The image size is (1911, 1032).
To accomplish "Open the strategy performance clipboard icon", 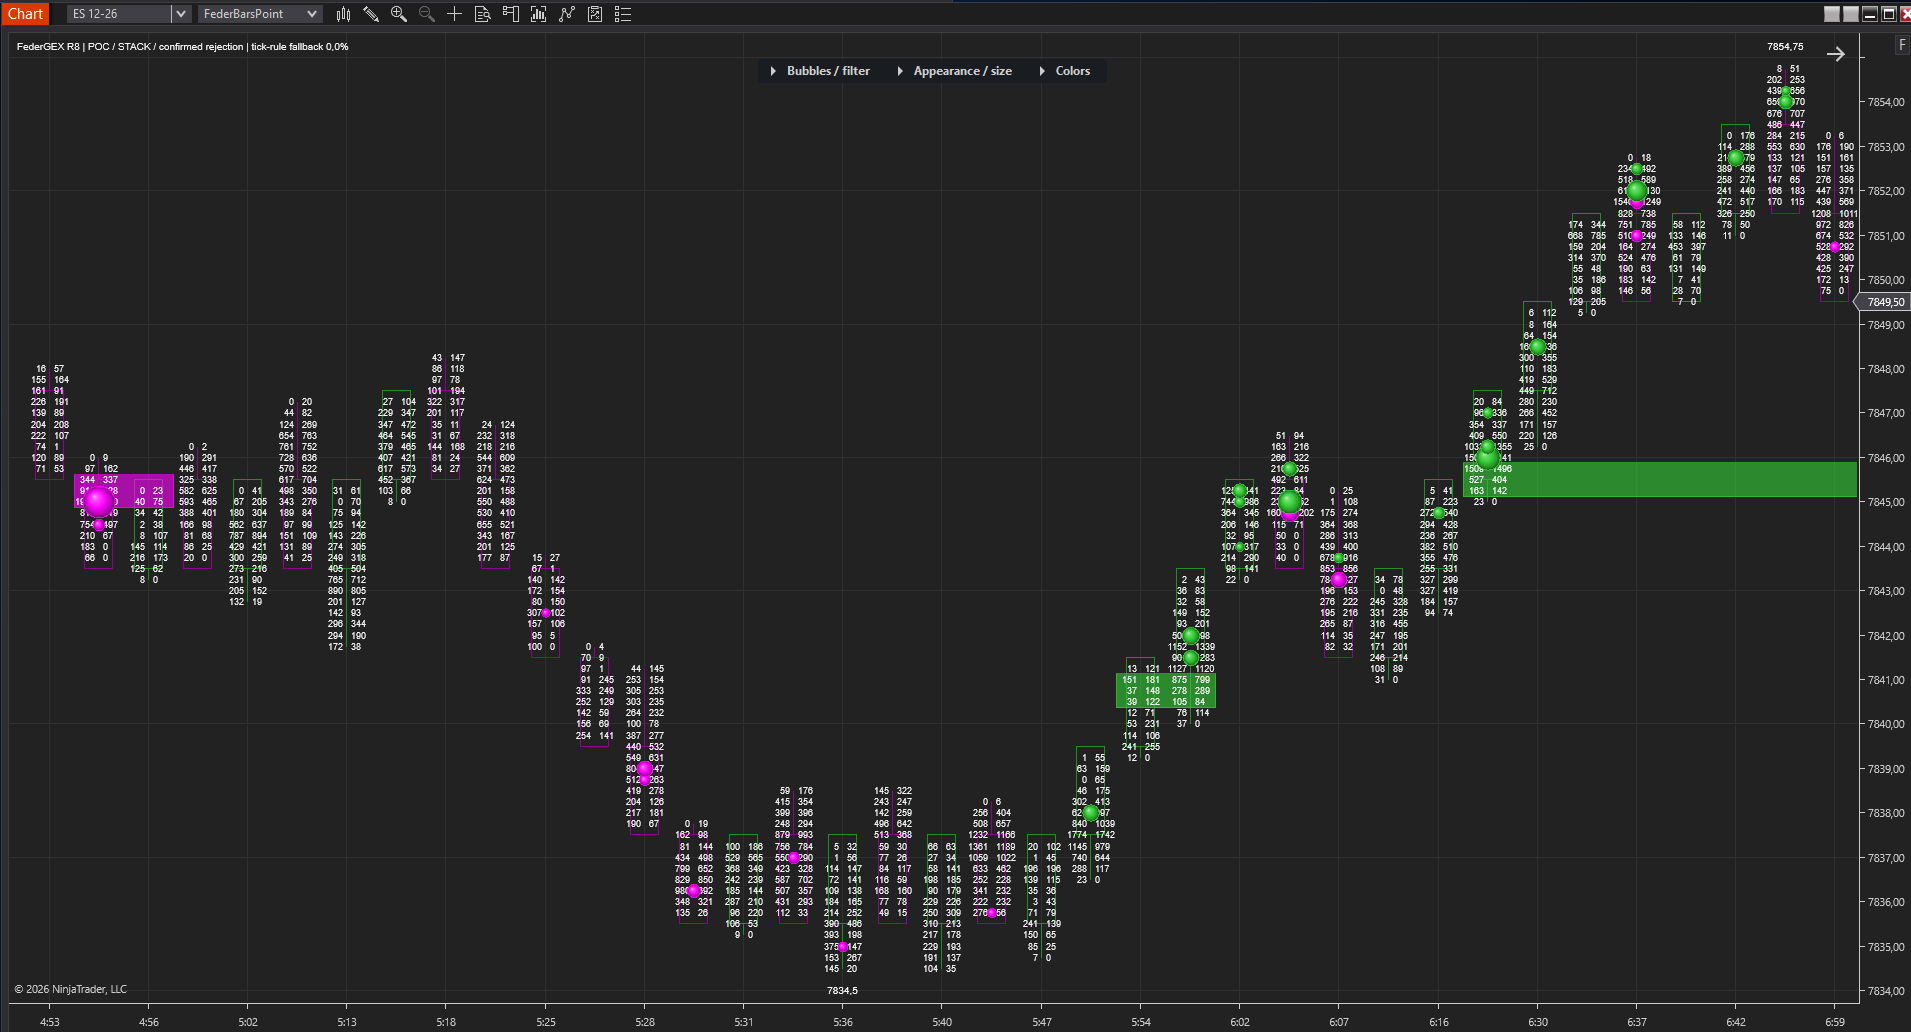I will (595, 14).
